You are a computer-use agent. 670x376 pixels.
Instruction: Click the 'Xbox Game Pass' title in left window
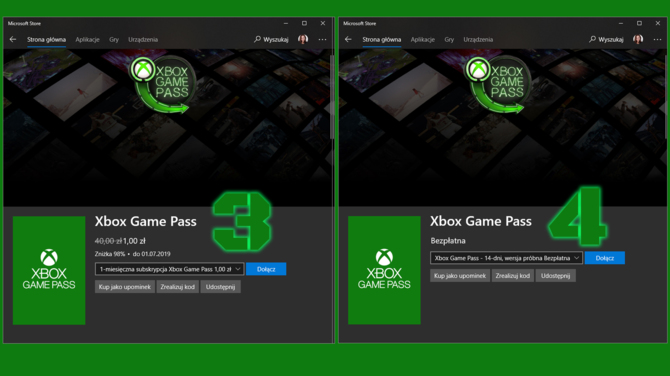[x=146, y=221]
